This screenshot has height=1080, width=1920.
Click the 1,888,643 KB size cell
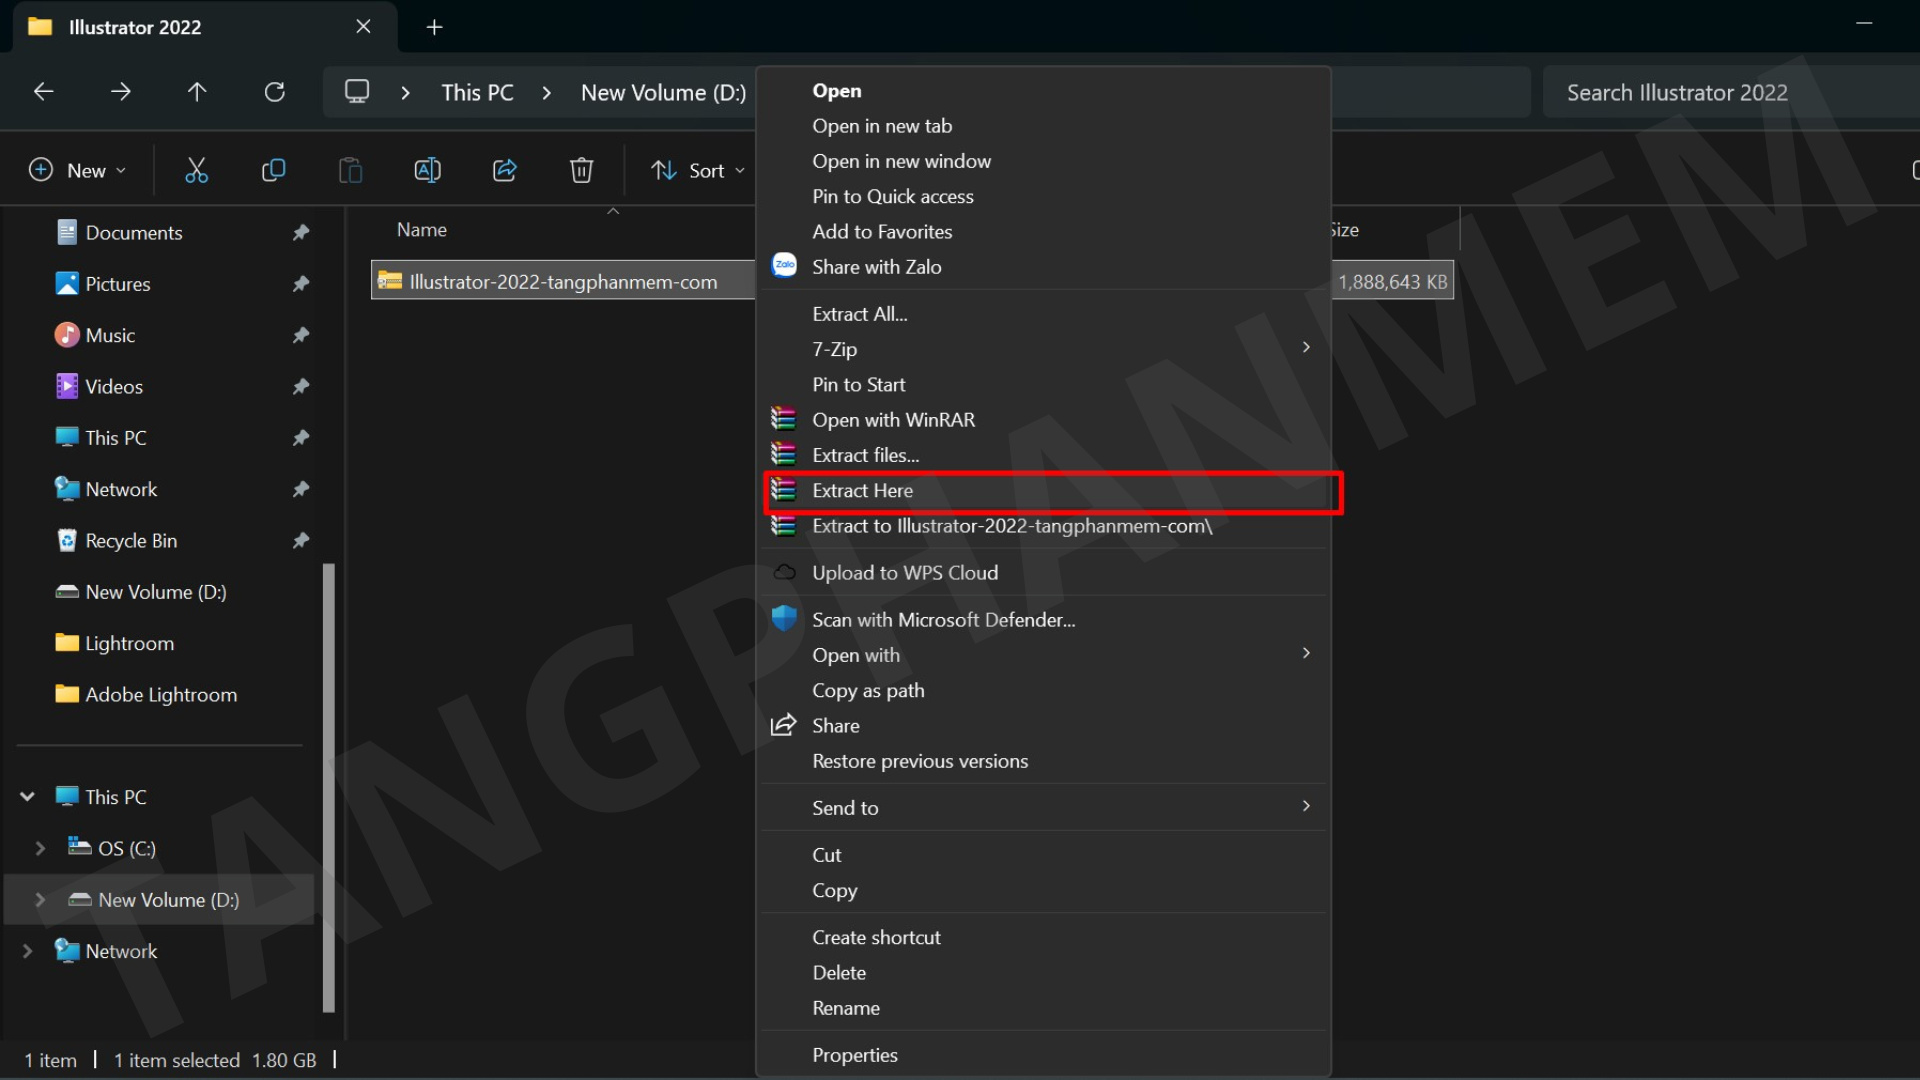pos(1393,282)
